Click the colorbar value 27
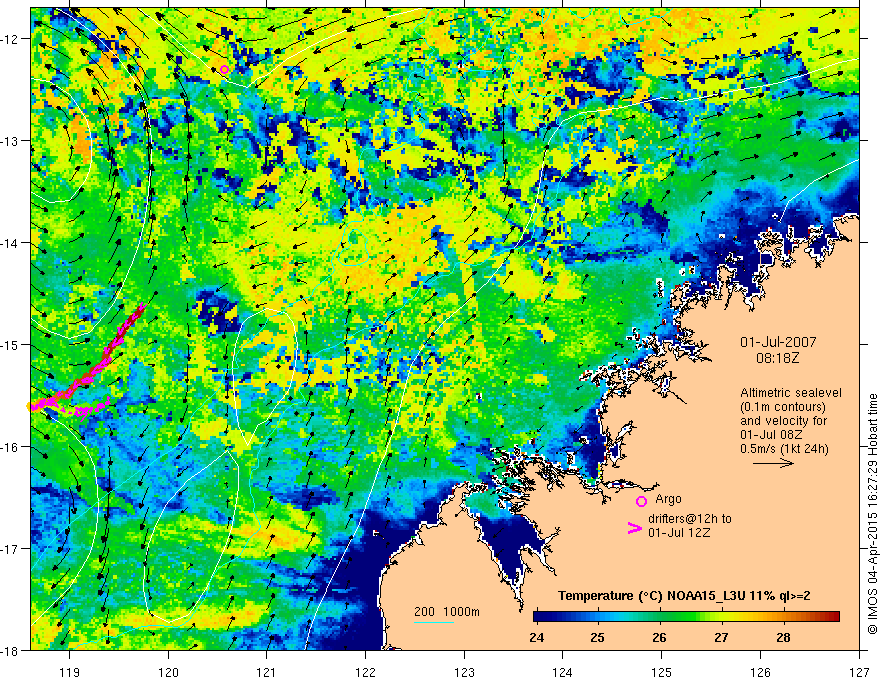880x680 pixels. 721,637
